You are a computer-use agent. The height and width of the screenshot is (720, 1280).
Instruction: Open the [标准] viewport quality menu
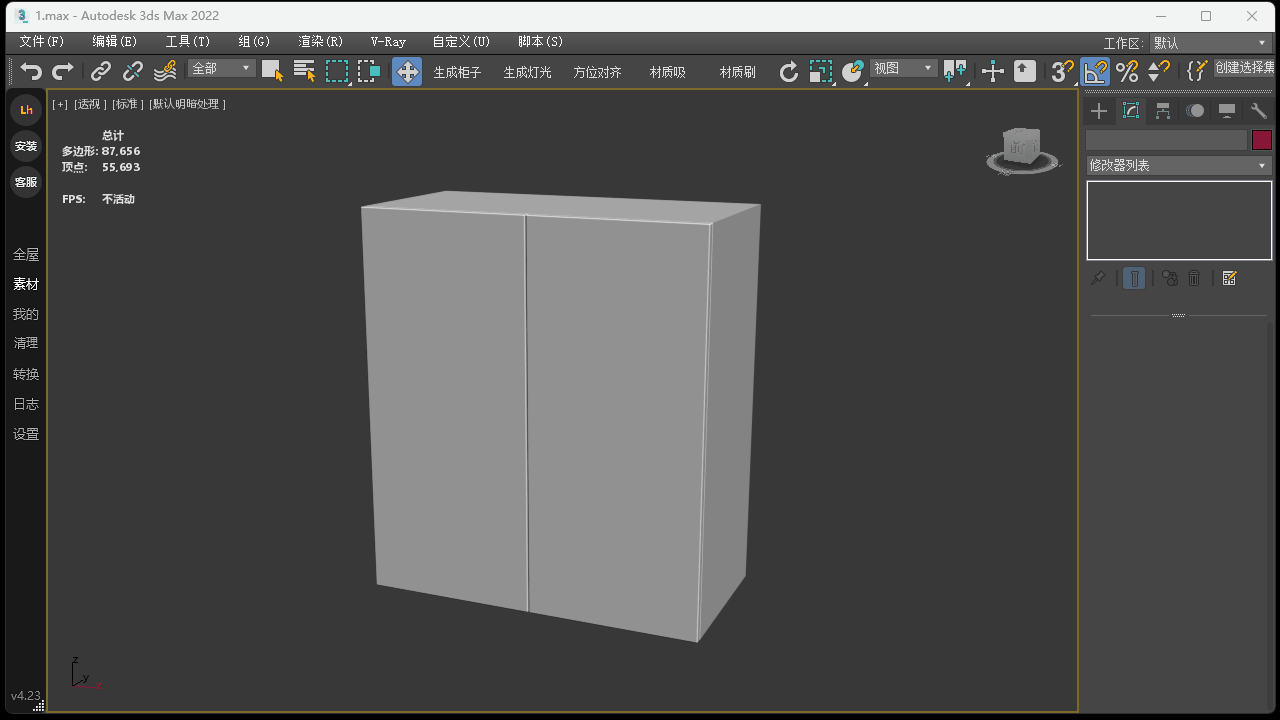(128, 104)
